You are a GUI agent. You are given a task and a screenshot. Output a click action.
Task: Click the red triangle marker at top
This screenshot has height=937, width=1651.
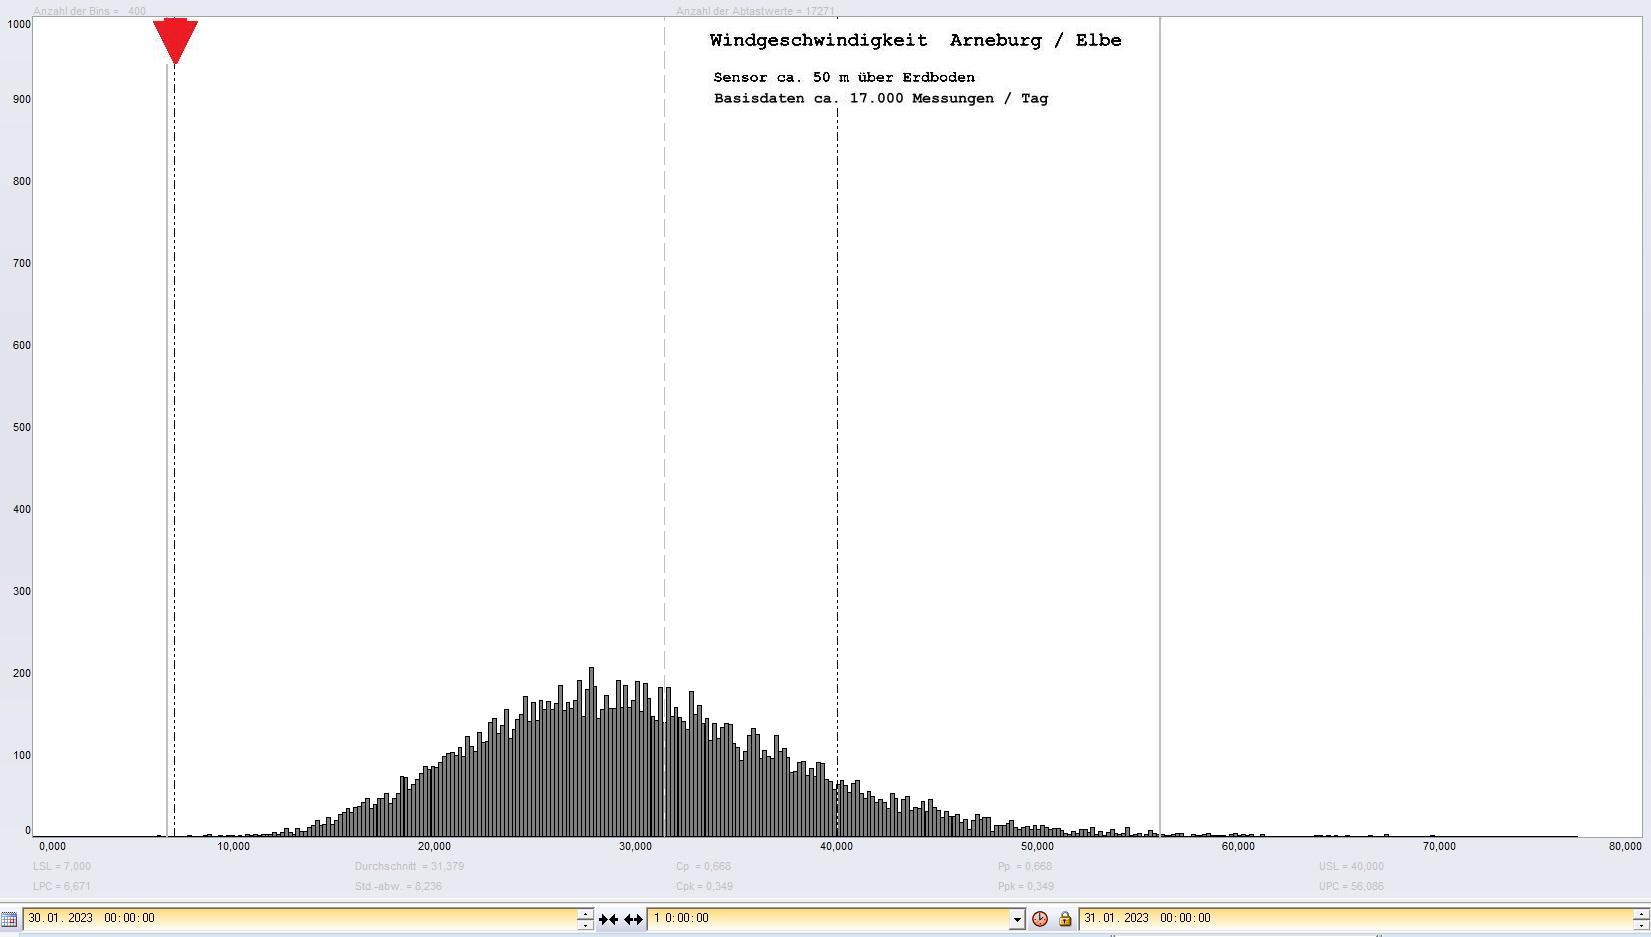[x=175, y=41]
